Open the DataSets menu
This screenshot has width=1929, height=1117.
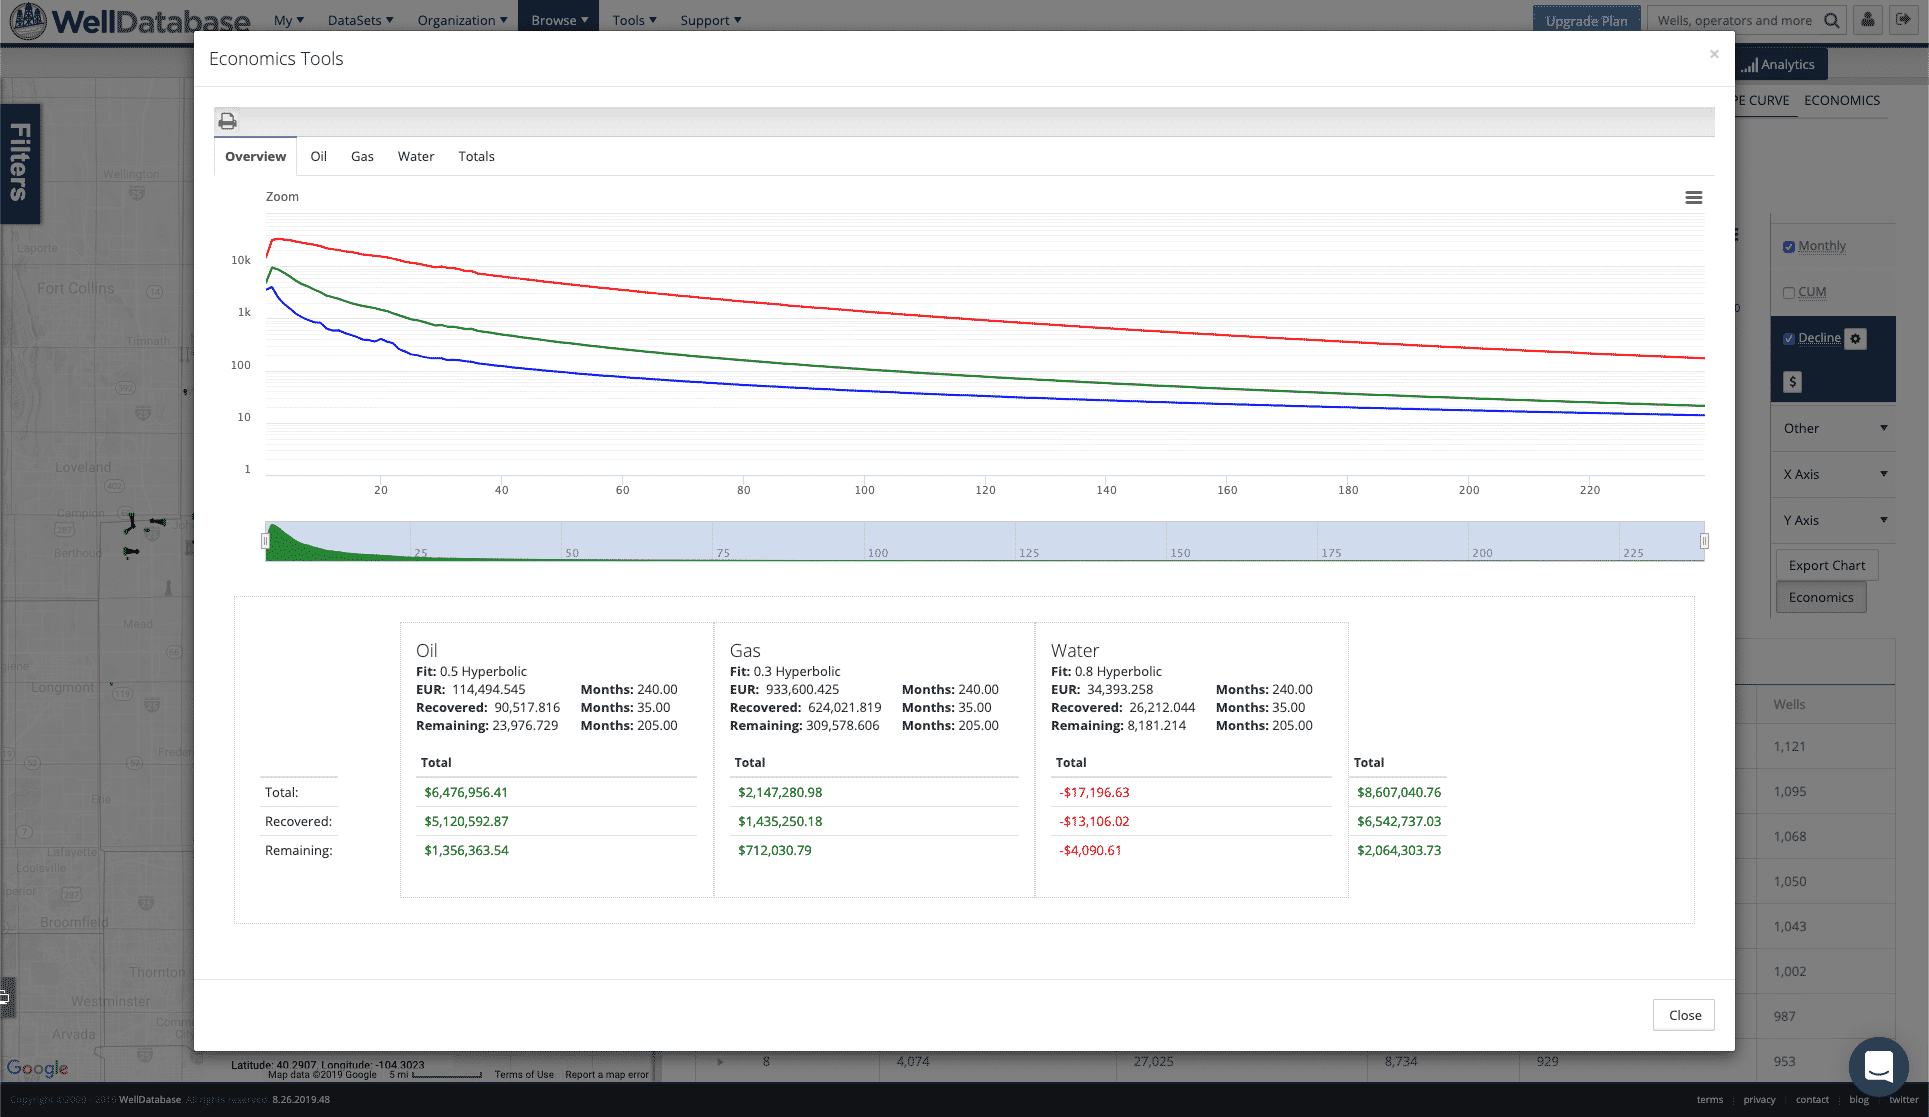pyautogui.click(x=360, y=20)
